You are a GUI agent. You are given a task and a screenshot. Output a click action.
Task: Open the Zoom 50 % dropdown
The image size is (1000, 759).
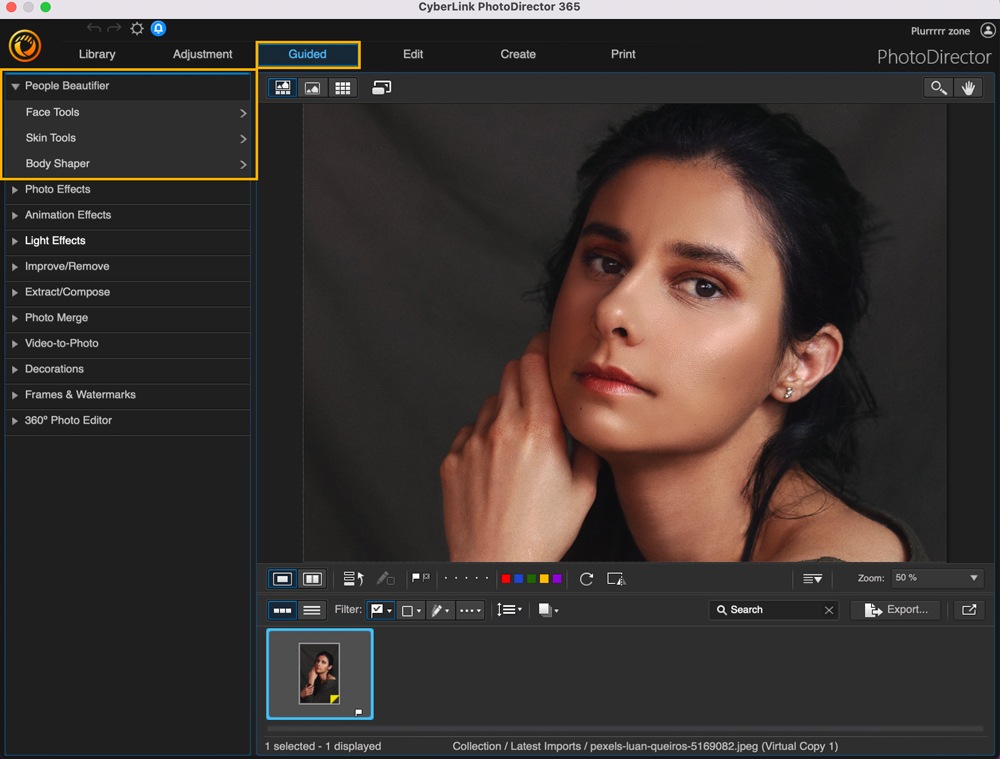(936, 578)
